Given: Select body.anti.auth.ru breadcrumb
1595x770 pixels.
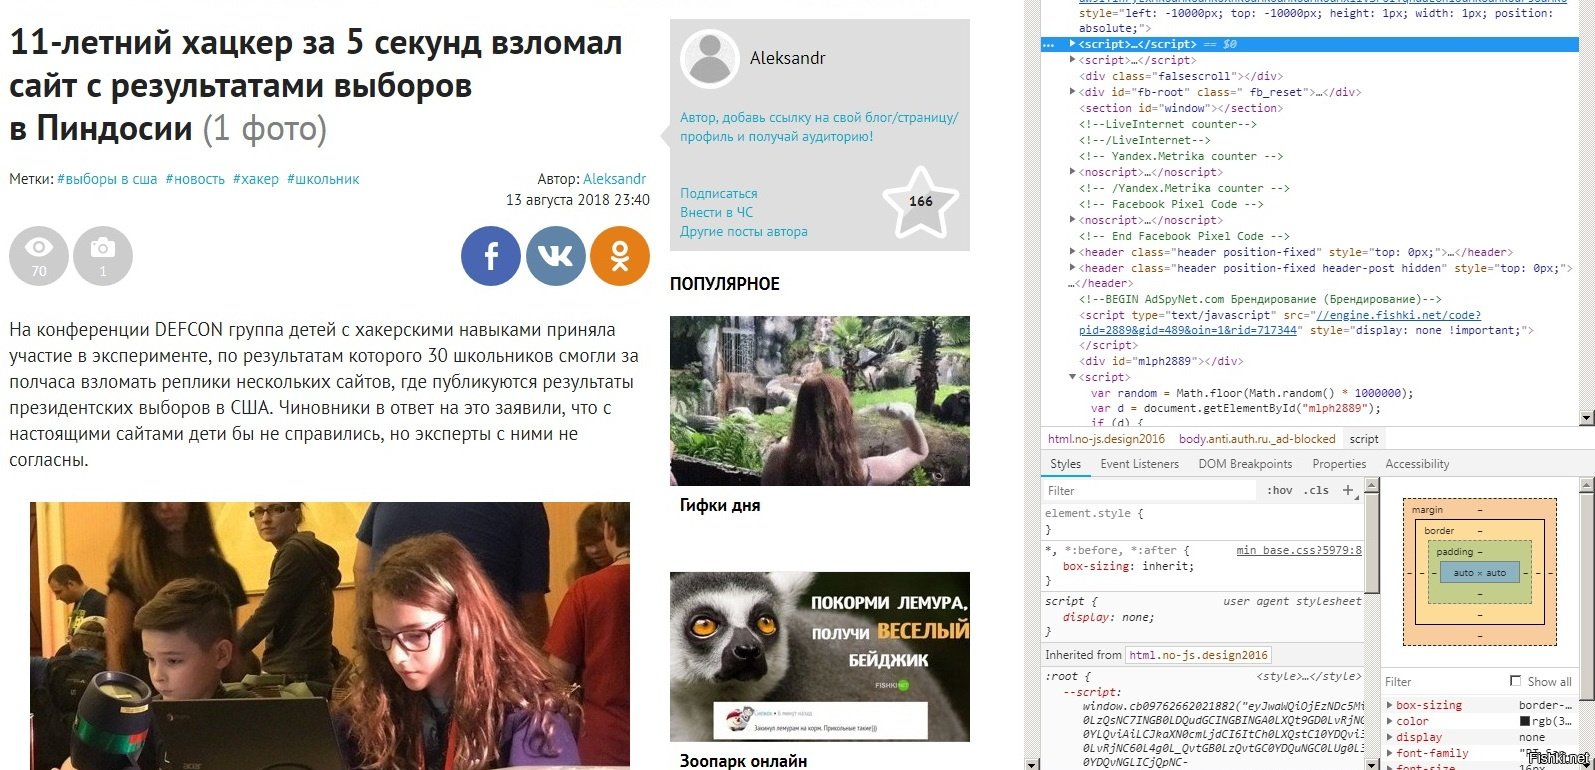Looking at the screenshot, I should (1257, 439).
